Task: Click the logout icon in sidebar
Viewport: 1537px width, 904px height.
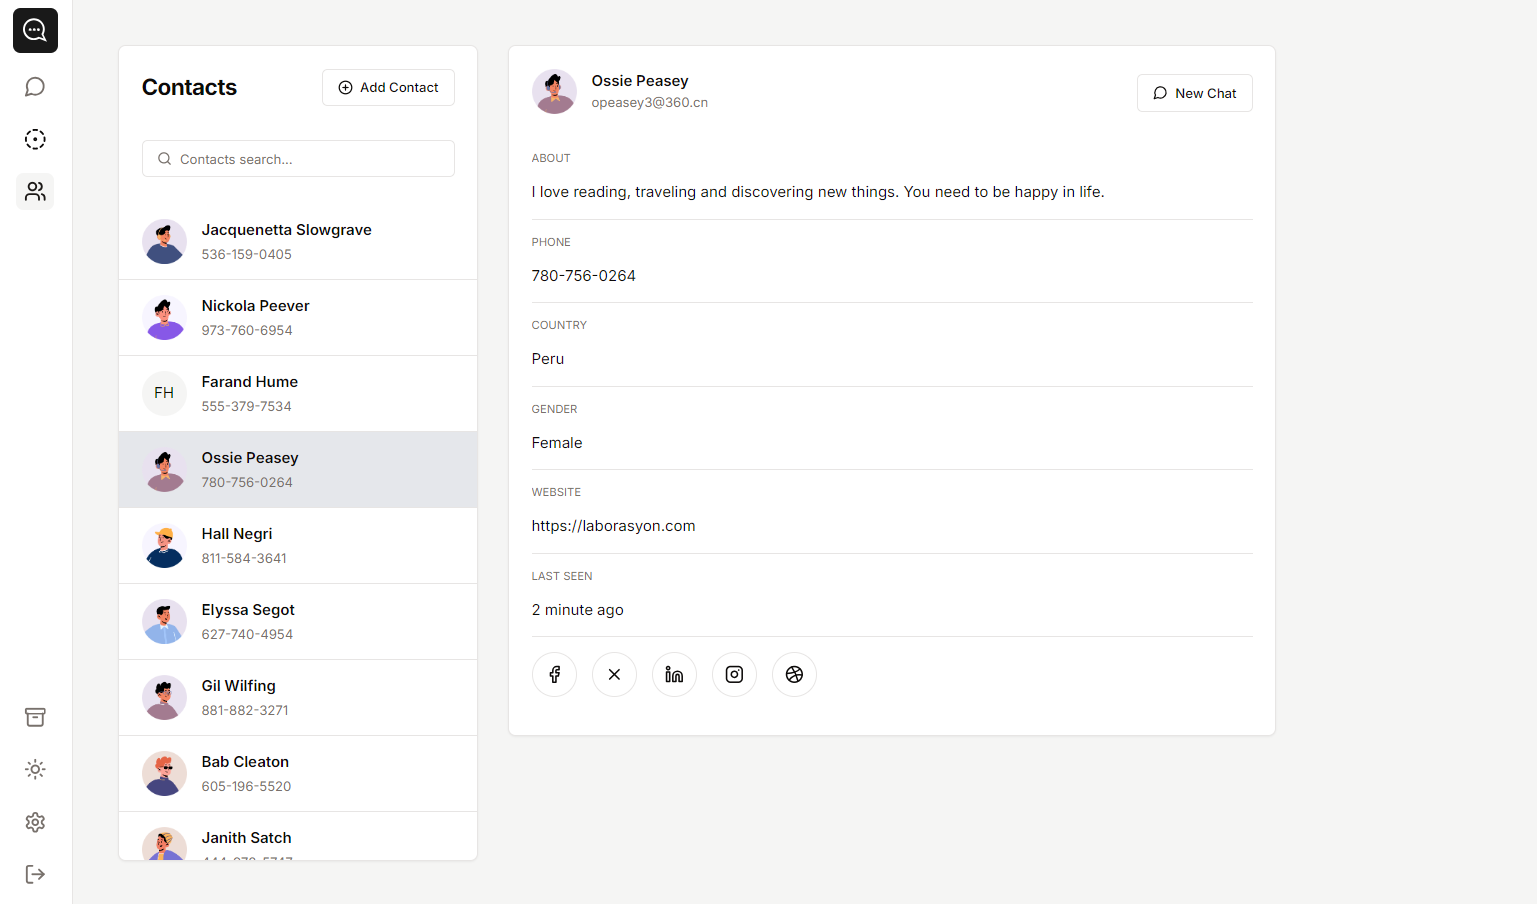Action: (x=35, y=874)
